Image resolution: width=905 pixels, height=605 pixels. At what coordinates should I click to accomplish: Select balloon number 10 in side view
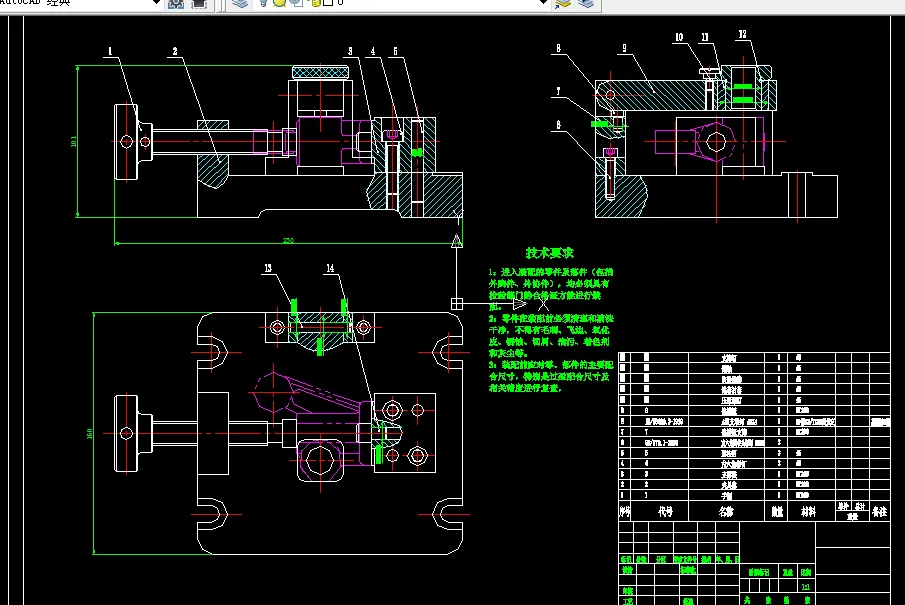679,38
